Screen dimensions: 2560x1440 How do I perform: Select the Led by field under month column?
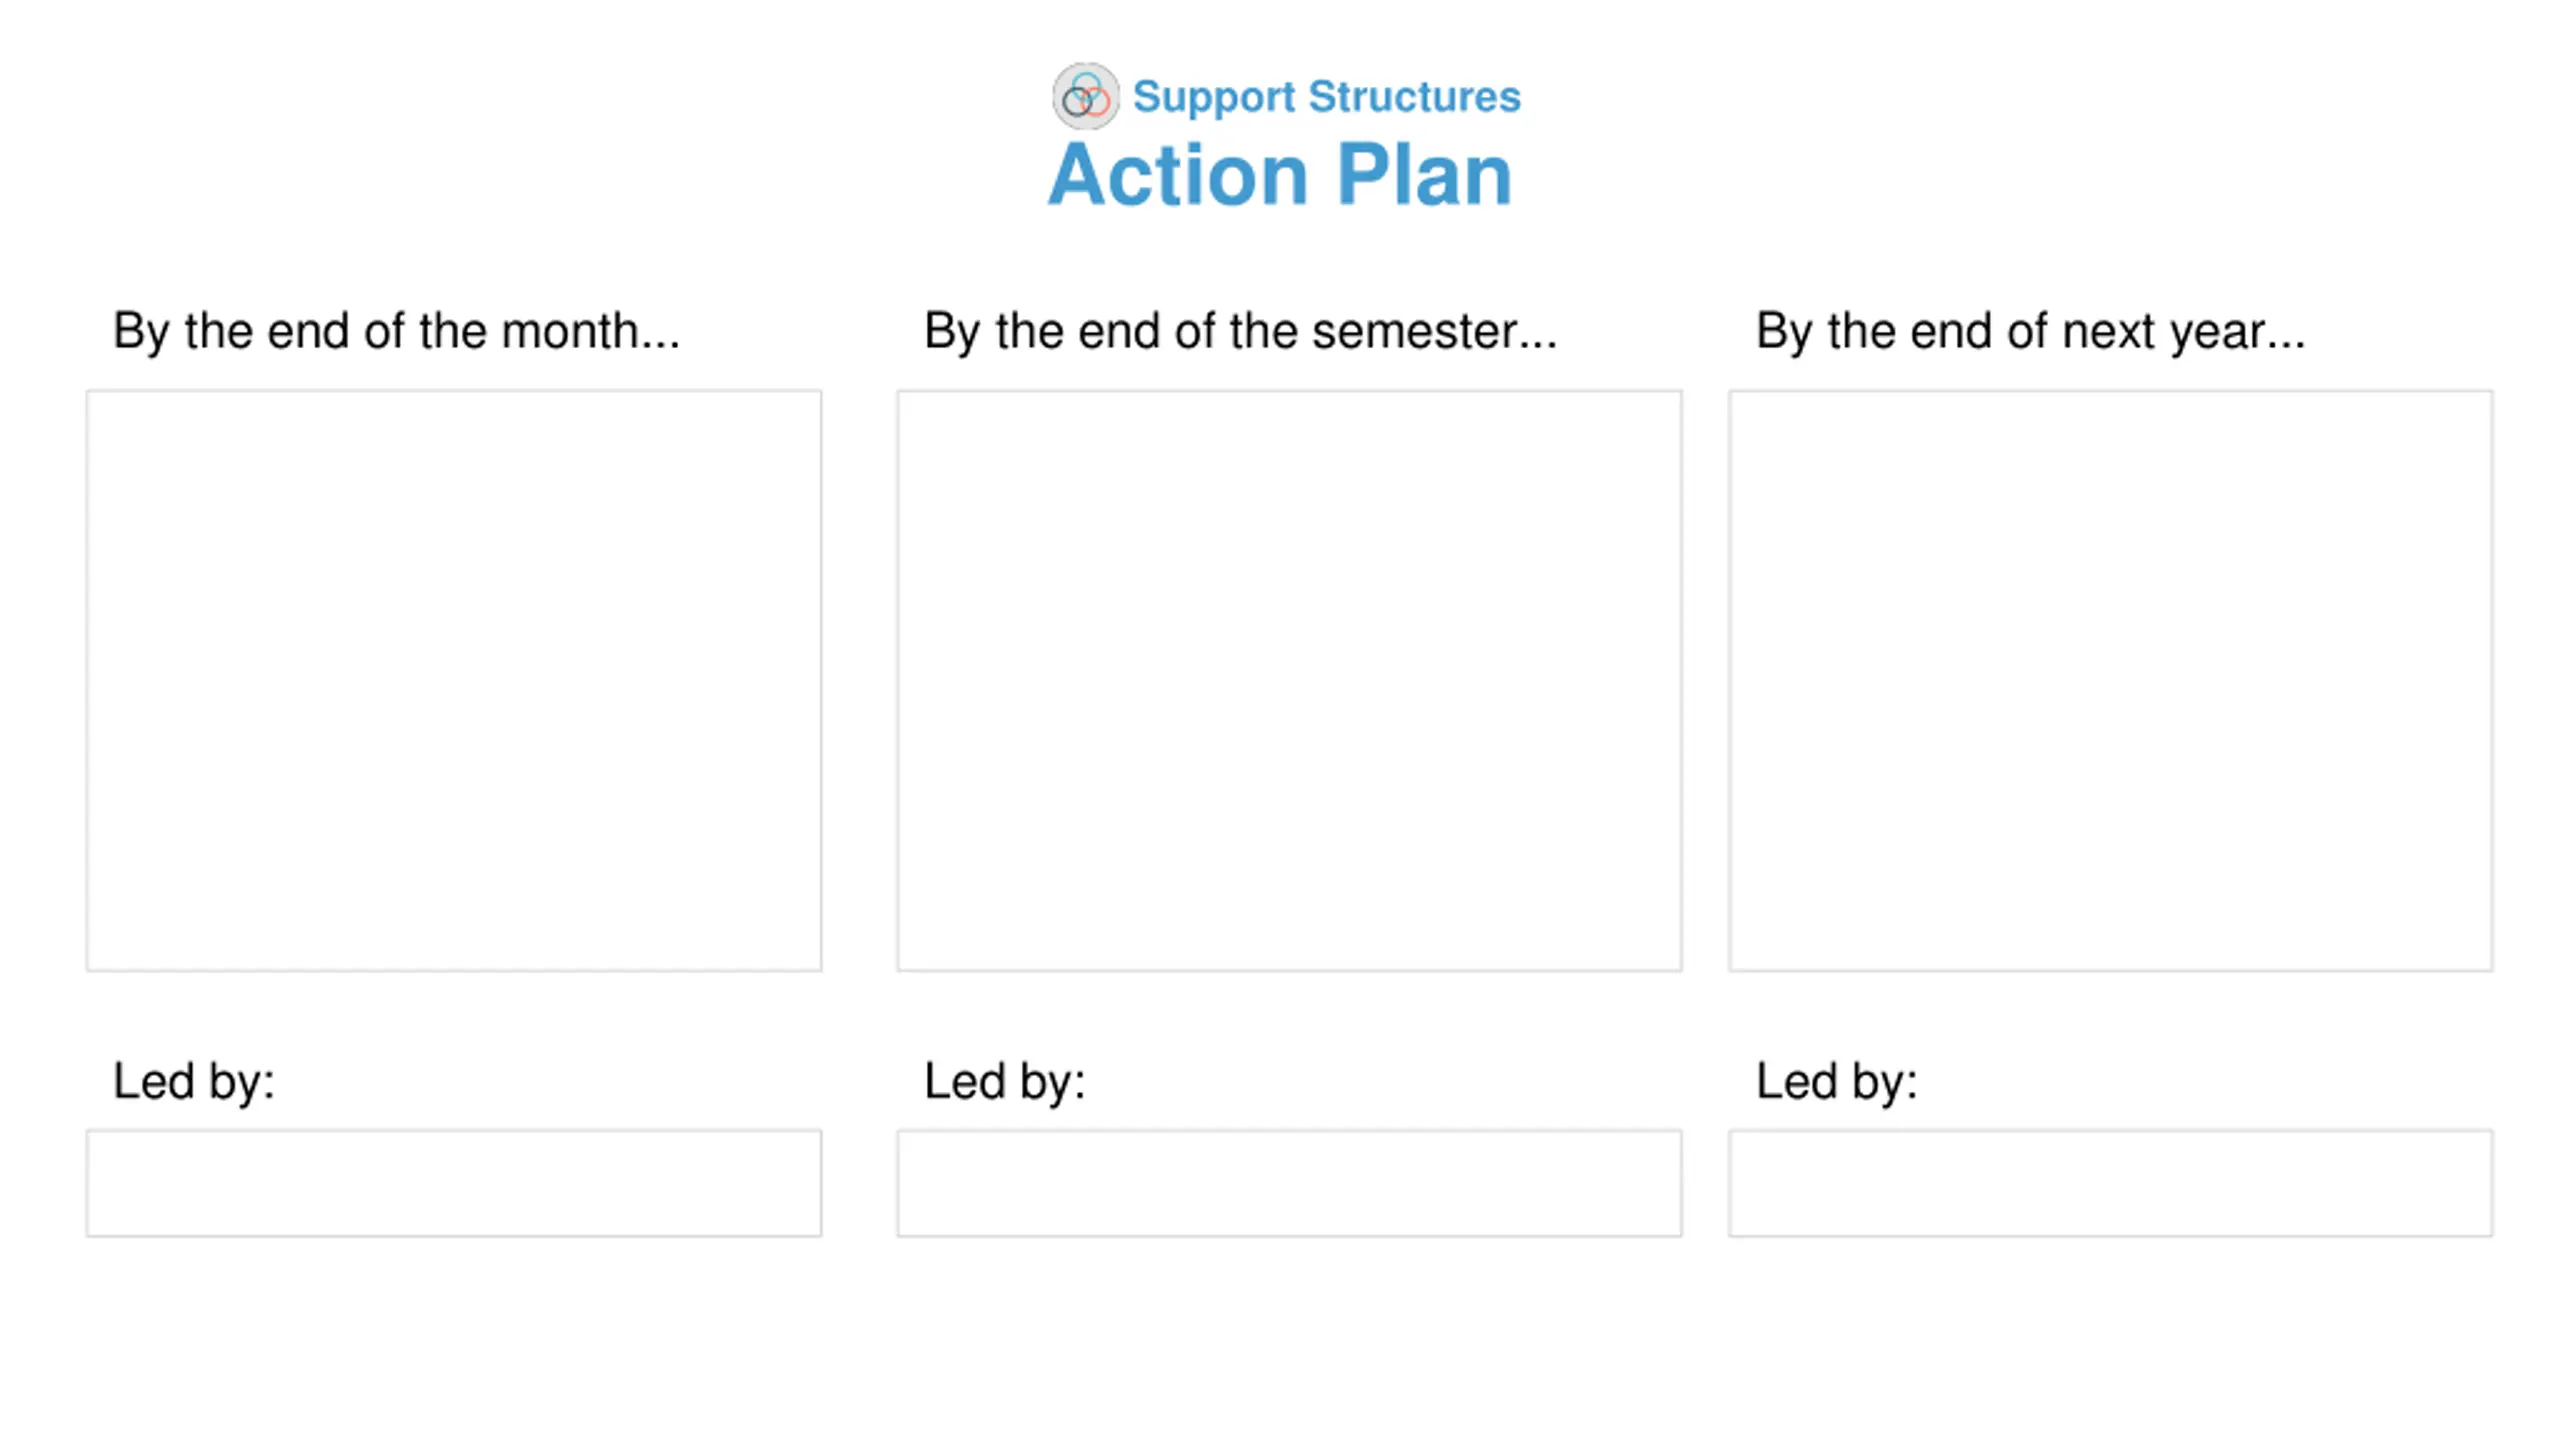pos(454,1183)
